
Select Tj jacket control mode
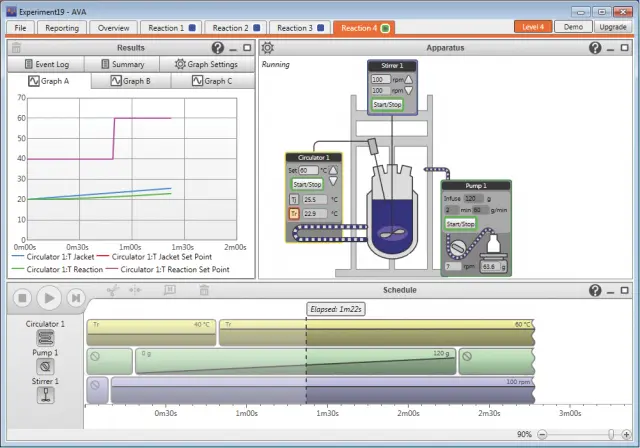[x=294, y=200]
